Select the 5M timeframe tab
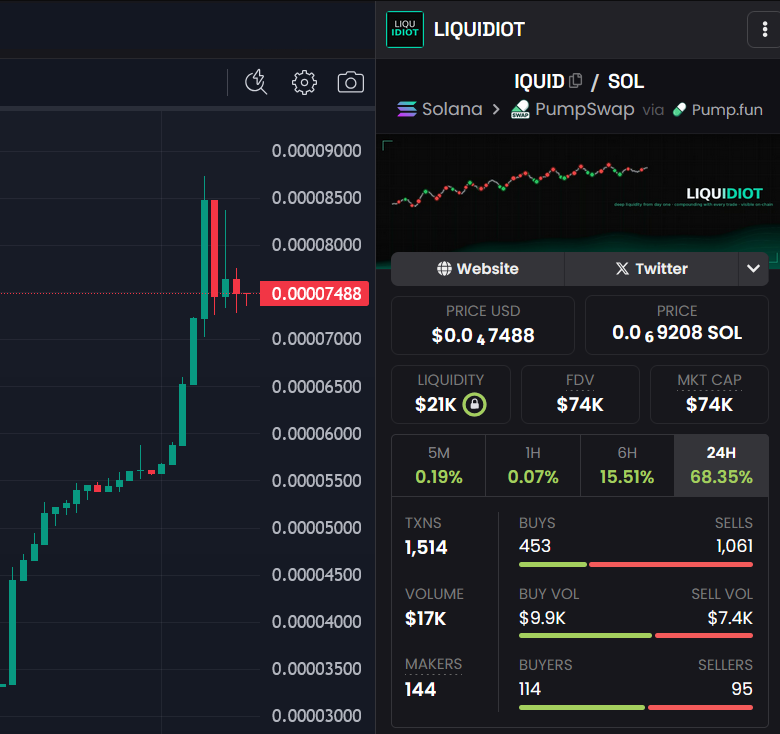 tap(439, 465)
